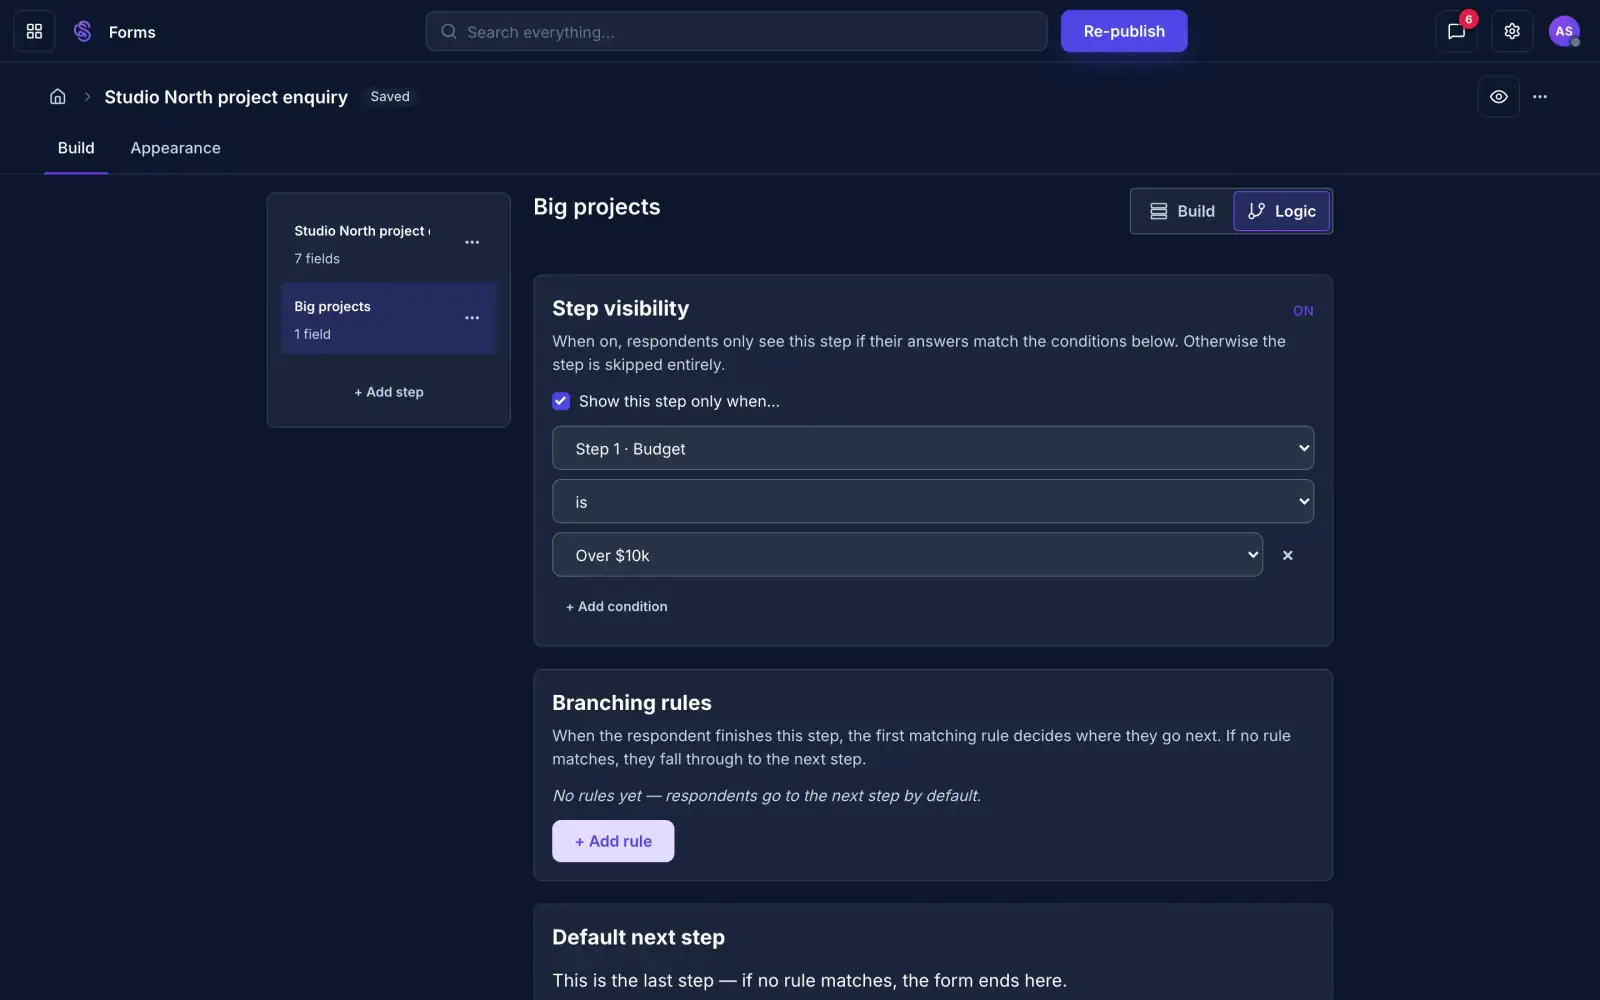This screenshot has height=1000, width=1600.
Task: Click the search magnifier icon
Action: (x=449, y=32)
